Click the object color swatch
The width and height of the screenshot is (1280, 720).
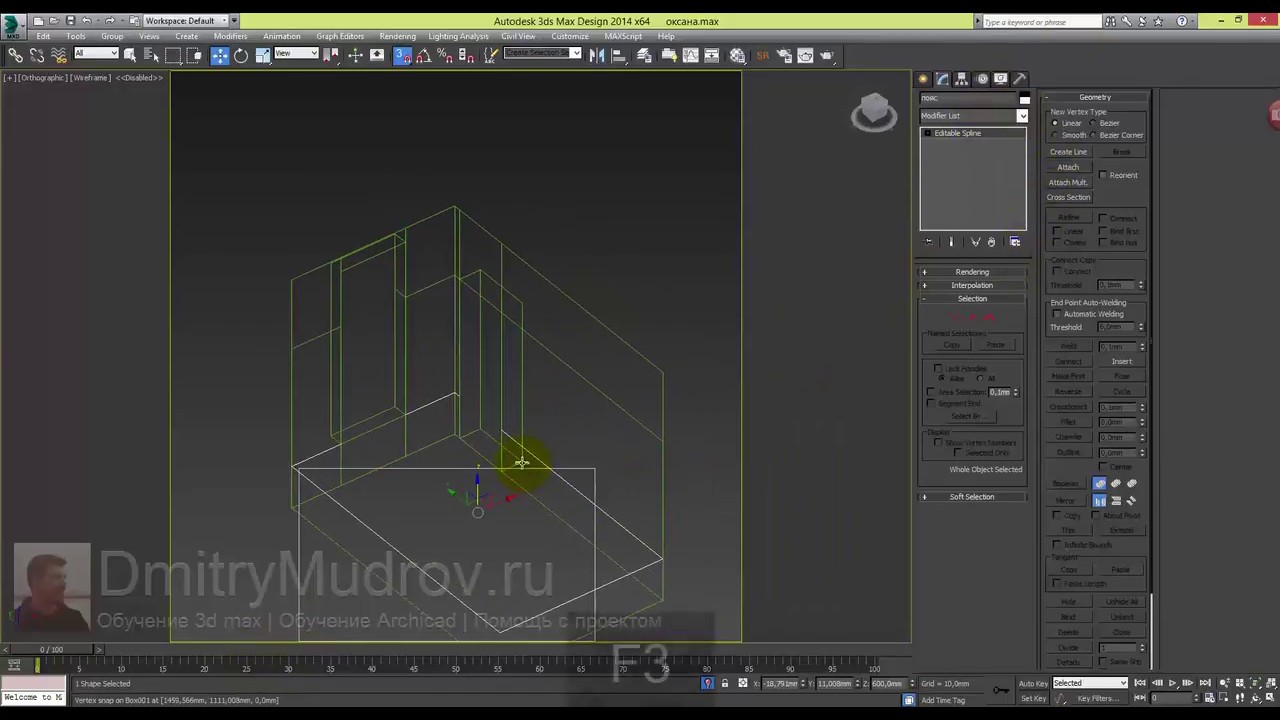pyautogui.click(x=1024, y=98)
